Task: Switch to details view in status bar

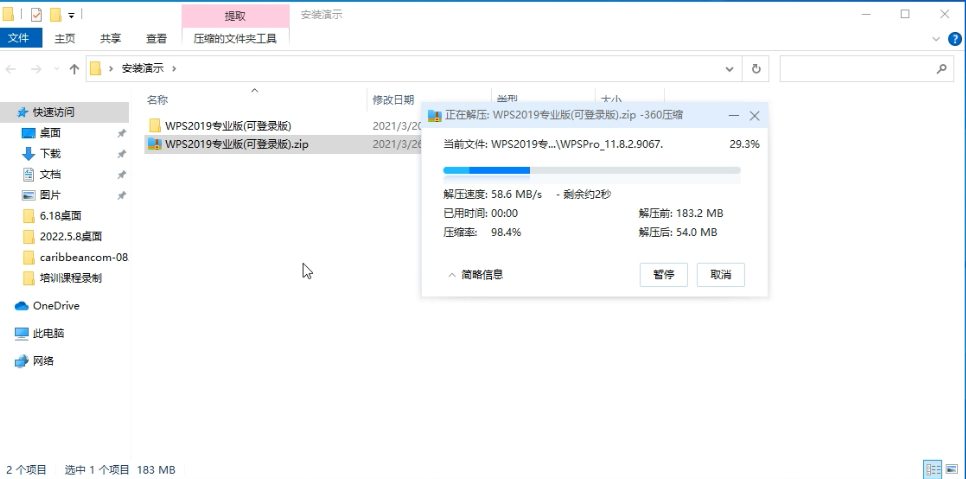Action: (933, 469)
